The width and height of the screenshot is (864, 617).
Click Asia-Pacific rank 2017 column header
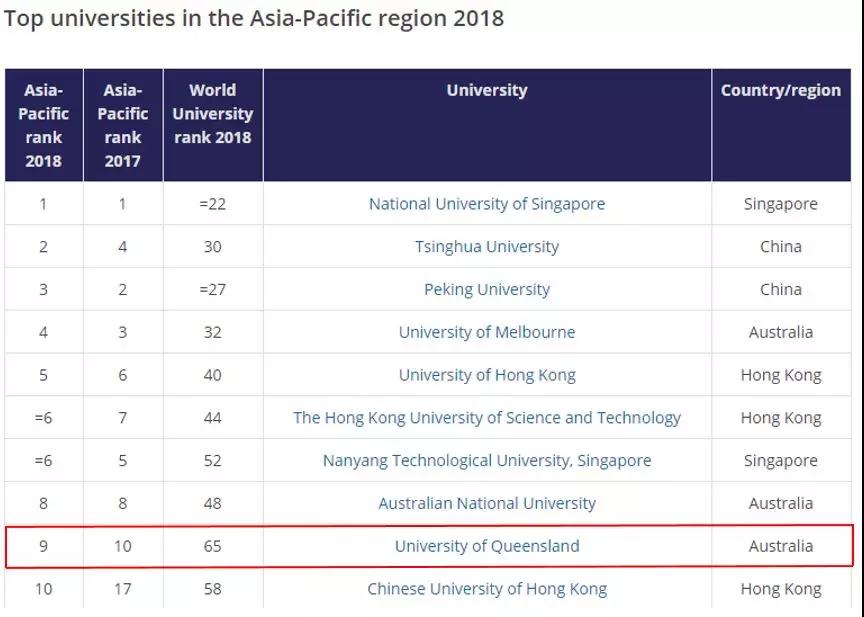tap(123, 125)
